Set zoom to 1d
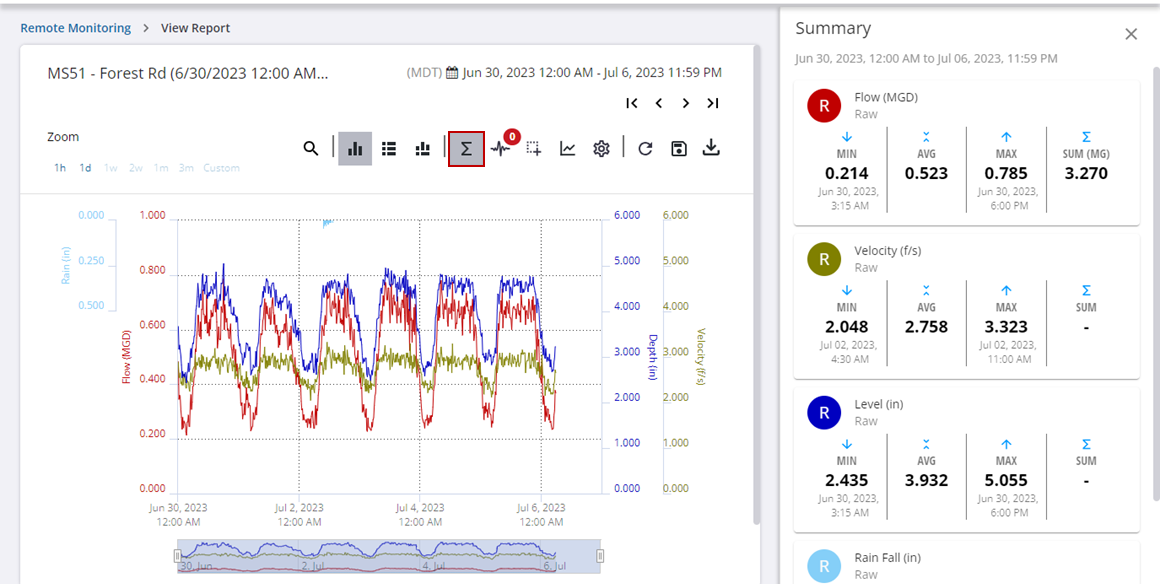The width and height of the screenshot is (1160, 584). click(86, 168)
